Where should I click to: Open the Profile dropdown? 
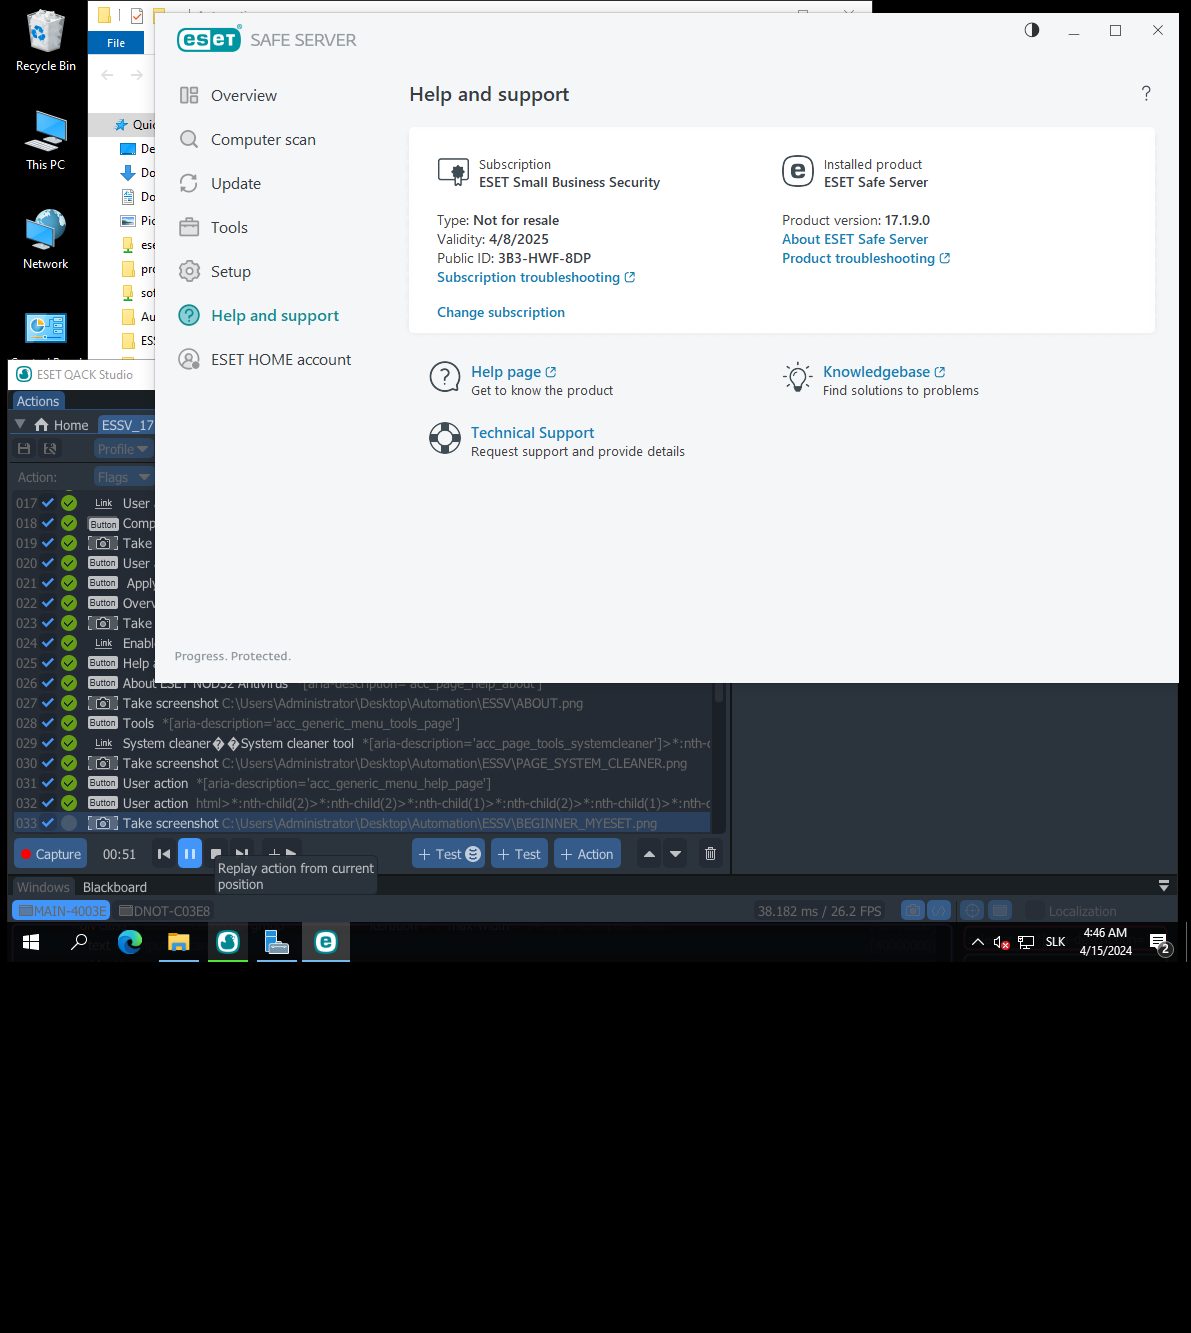[x=123, y=449]
